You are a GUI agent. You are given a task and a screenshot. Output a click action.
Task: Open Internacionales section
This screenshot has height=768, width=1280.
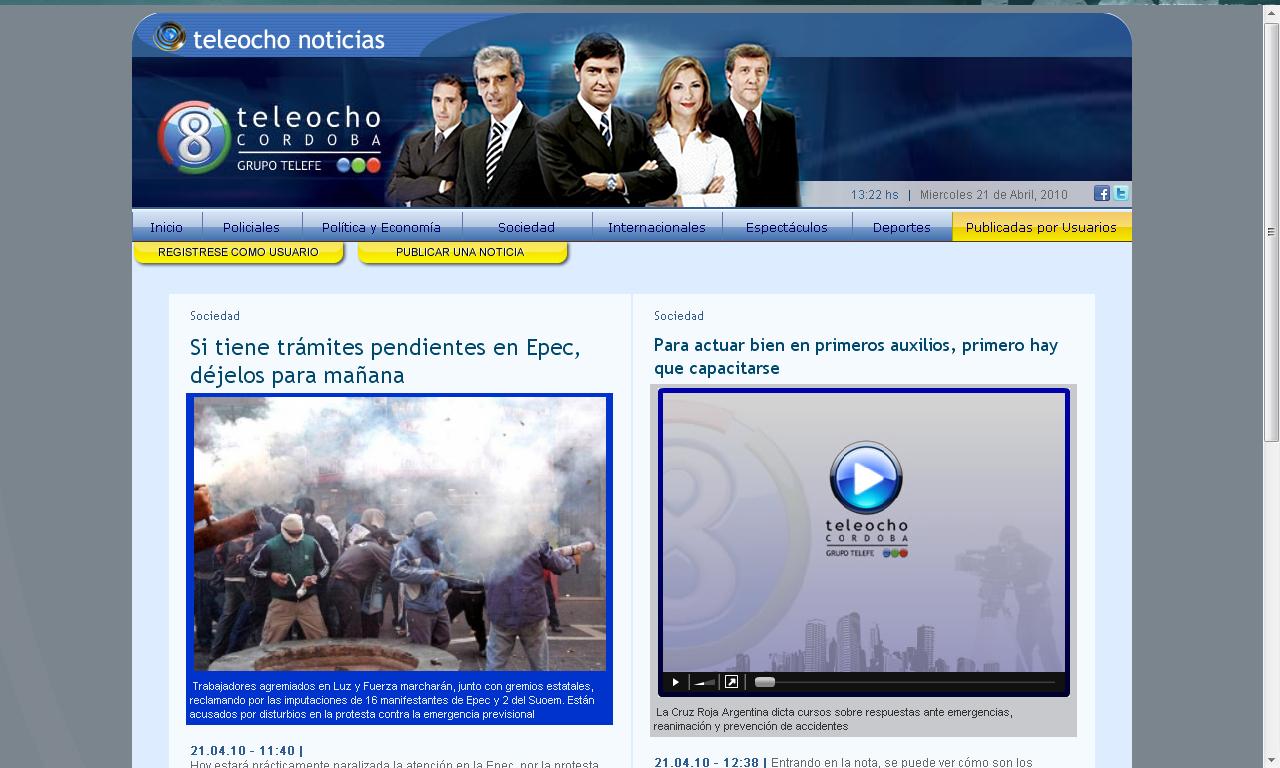[x=657, y=227]
